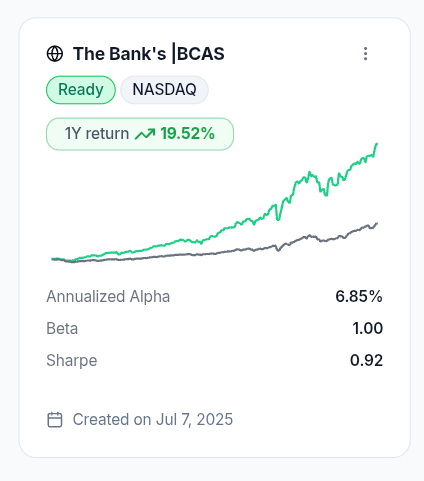424x481 pixels.
Task: Click the peak of the green chart line
Action: pyautogui.click(x=377, y=144)
